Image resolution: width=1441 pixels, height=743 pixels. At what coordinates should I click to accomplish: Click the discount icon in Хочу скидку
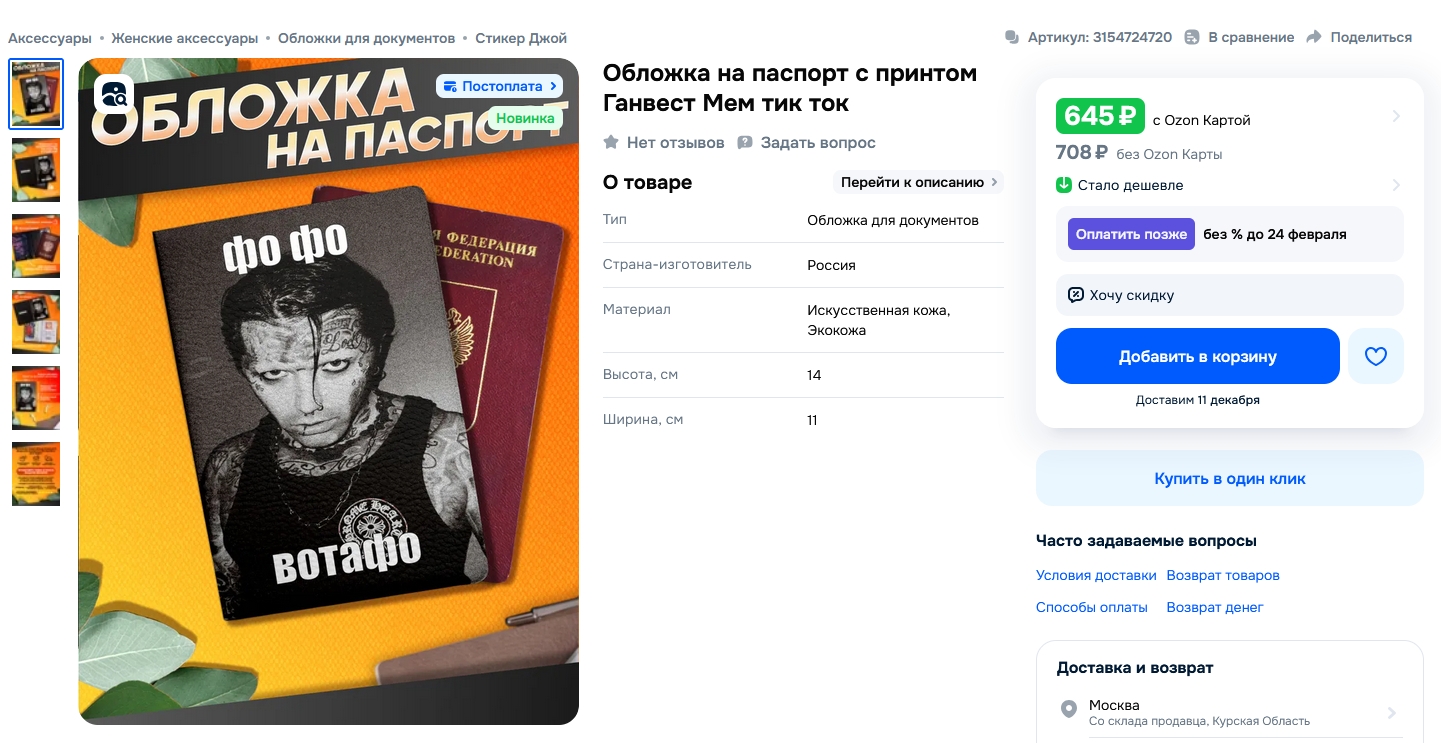click(1076, 295)
